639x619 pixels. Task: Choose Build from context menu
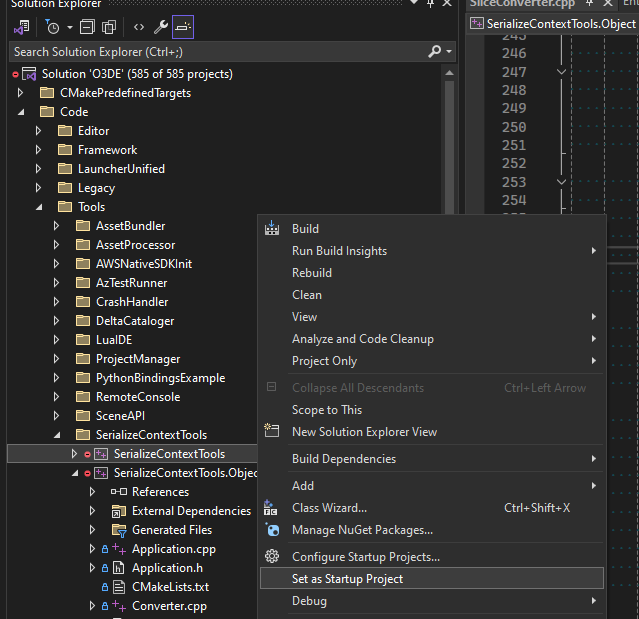[x=432, y=229]
